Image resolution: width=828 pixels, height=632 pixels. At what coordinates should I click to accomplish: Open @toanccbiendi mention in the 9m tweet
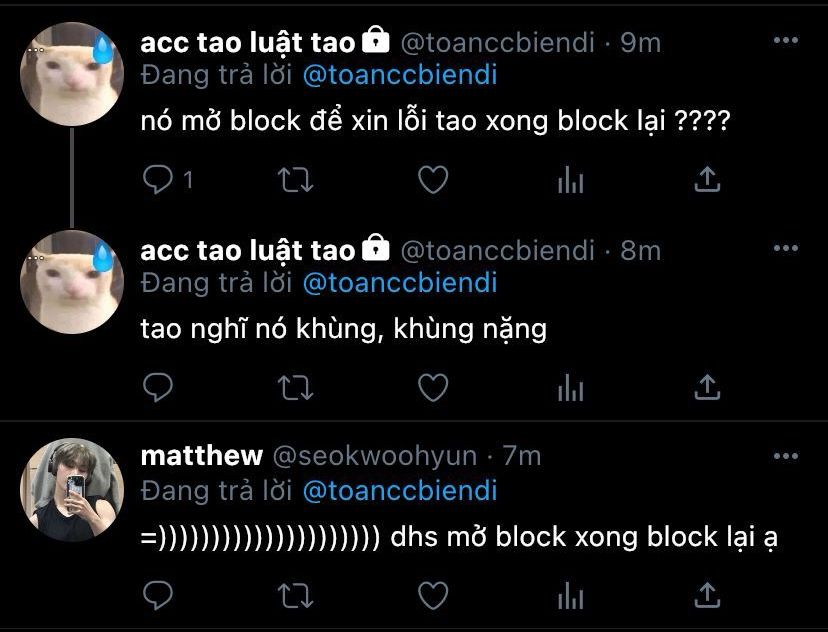(x=400, y=74)
